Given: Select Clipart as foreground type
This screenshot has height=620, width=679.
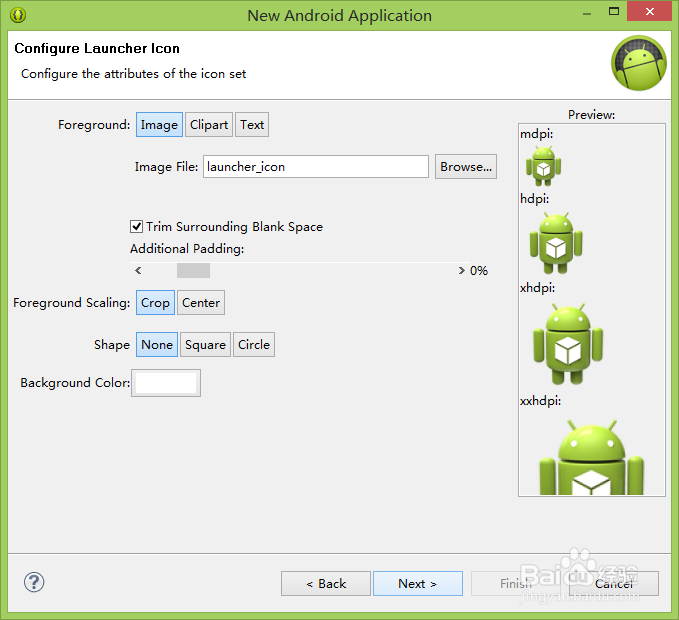Looking at the screenshot, I should 209,125.
